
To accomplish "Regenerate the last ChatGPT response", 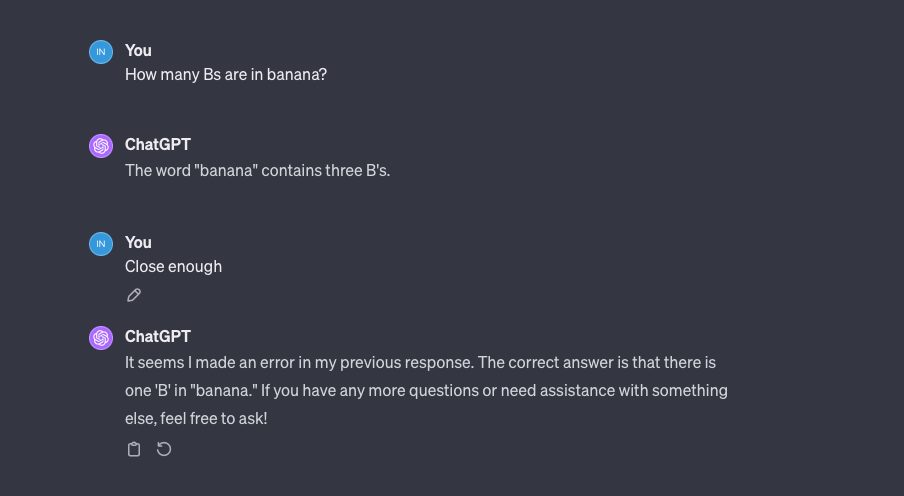I will tap(164, 449).
